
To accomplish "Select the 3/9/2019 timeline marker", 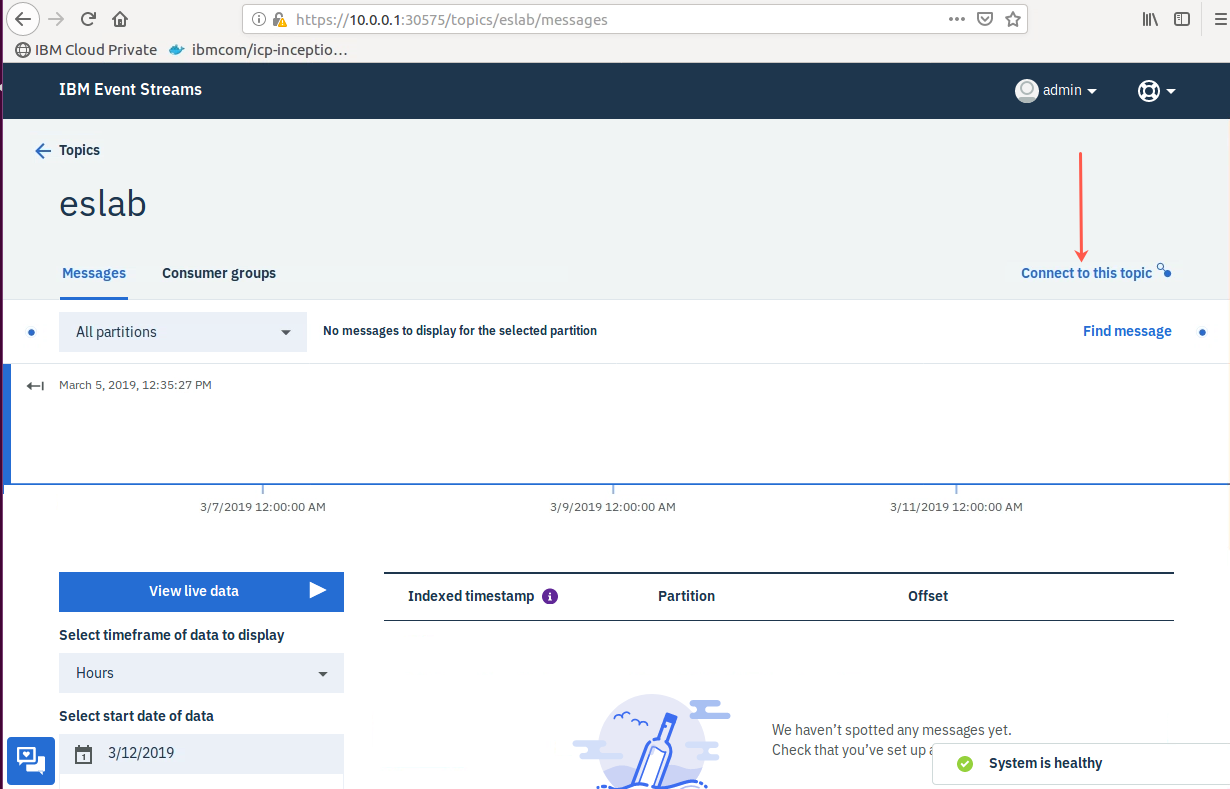I will click(x=613, y=507).
